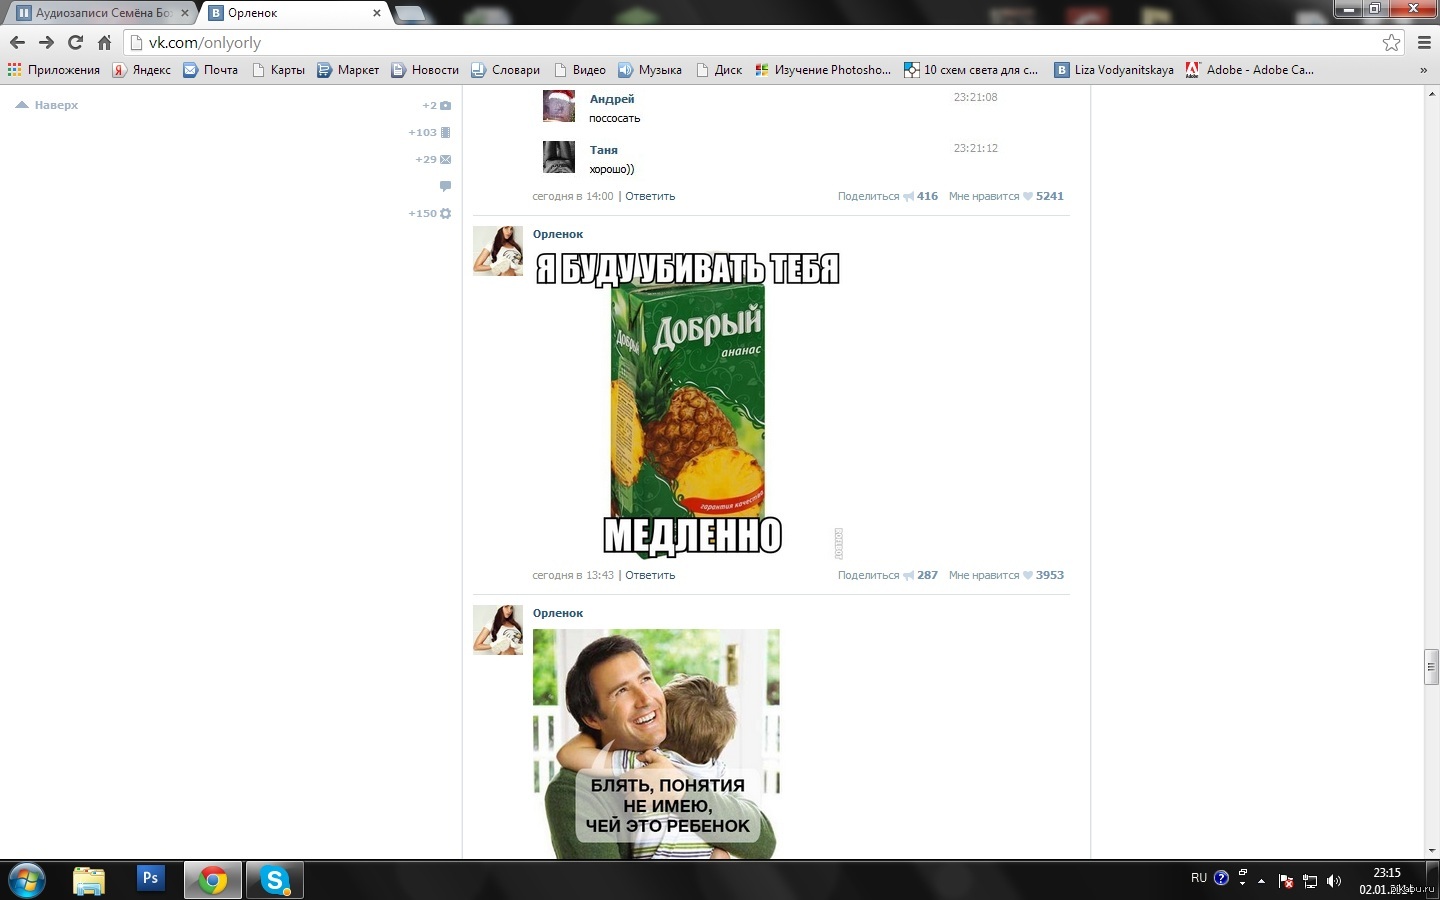Like the post with 5241 likes
Screen dimensions: 1440x900
[x=1027, y=196]
